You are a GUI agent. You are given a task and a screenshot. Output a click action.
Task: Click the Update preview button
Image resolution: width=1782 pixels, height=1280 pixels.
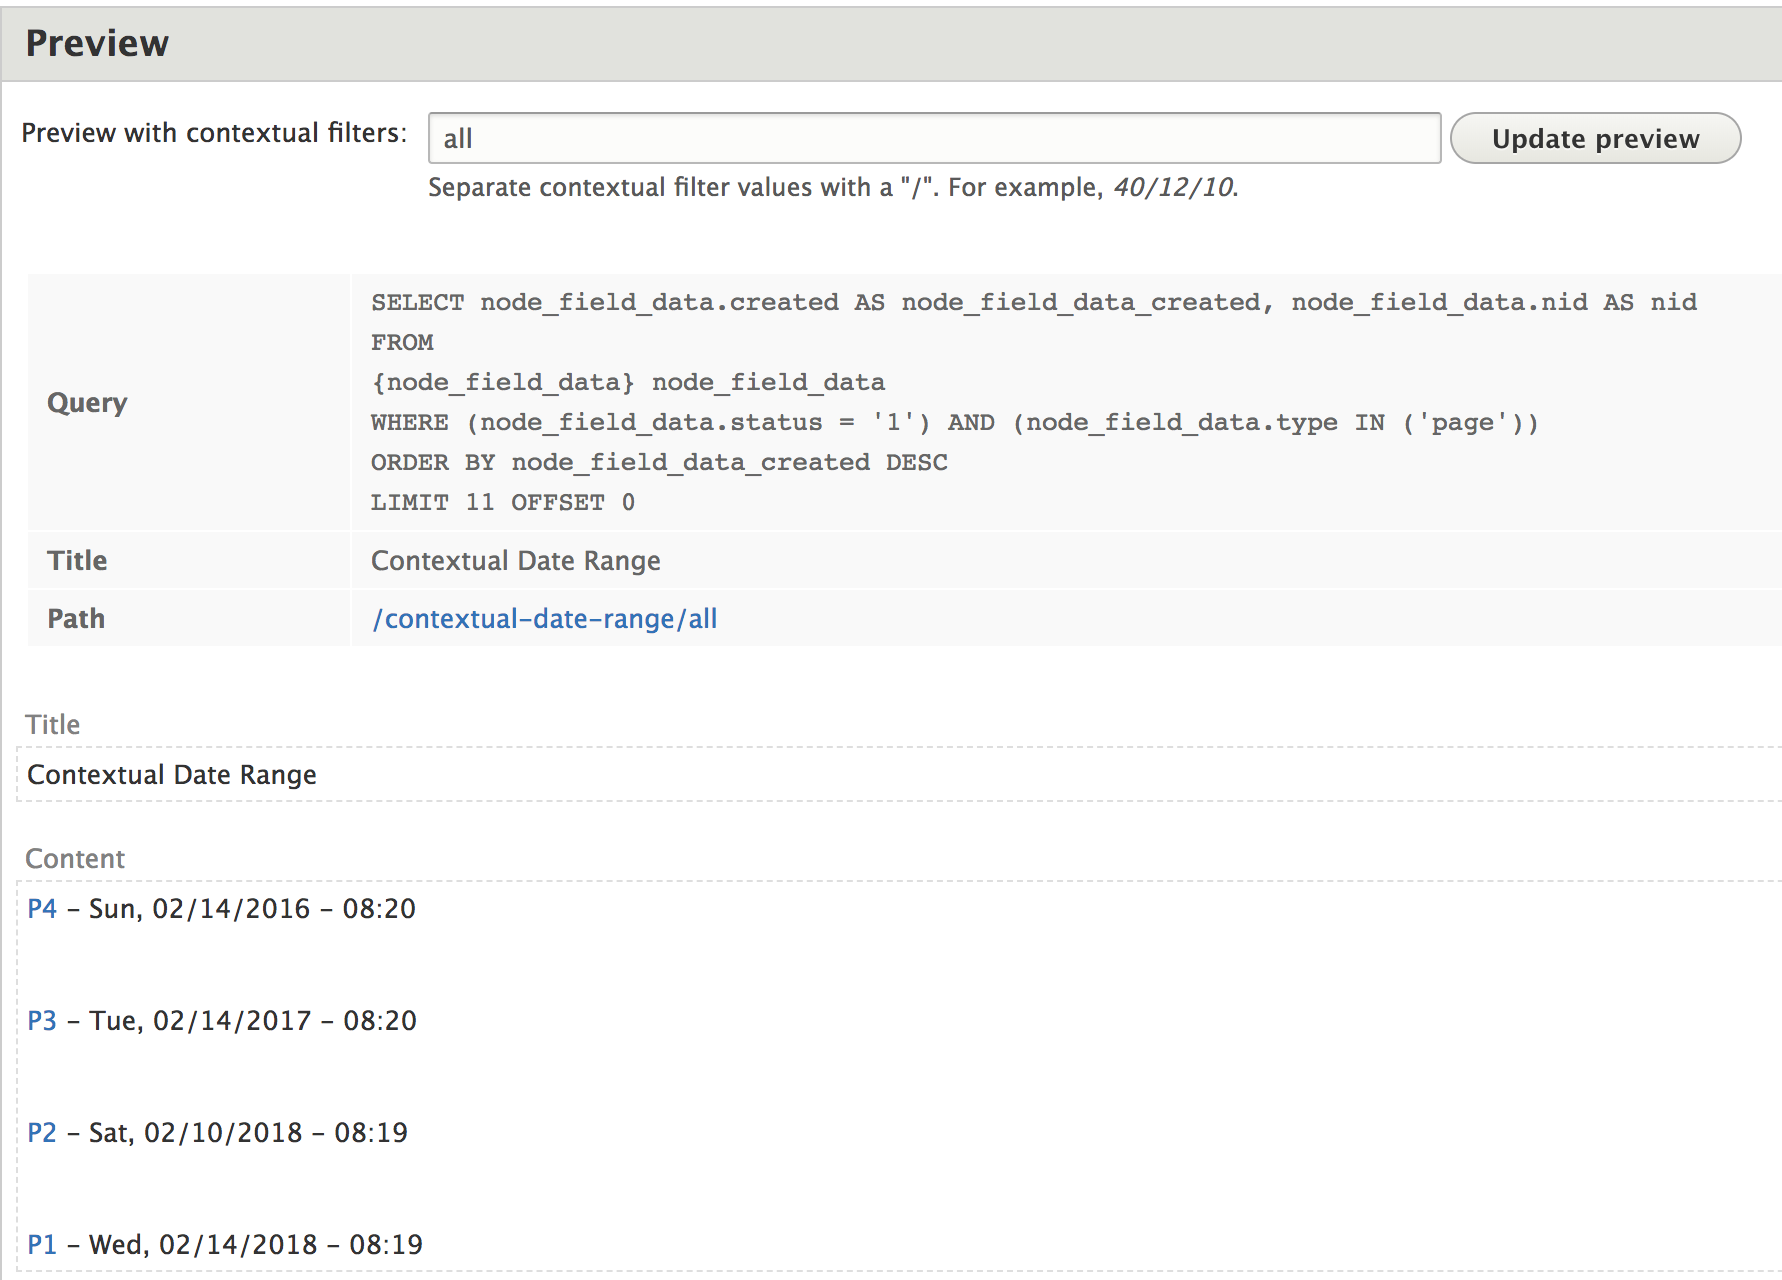tap(1595, 138)
